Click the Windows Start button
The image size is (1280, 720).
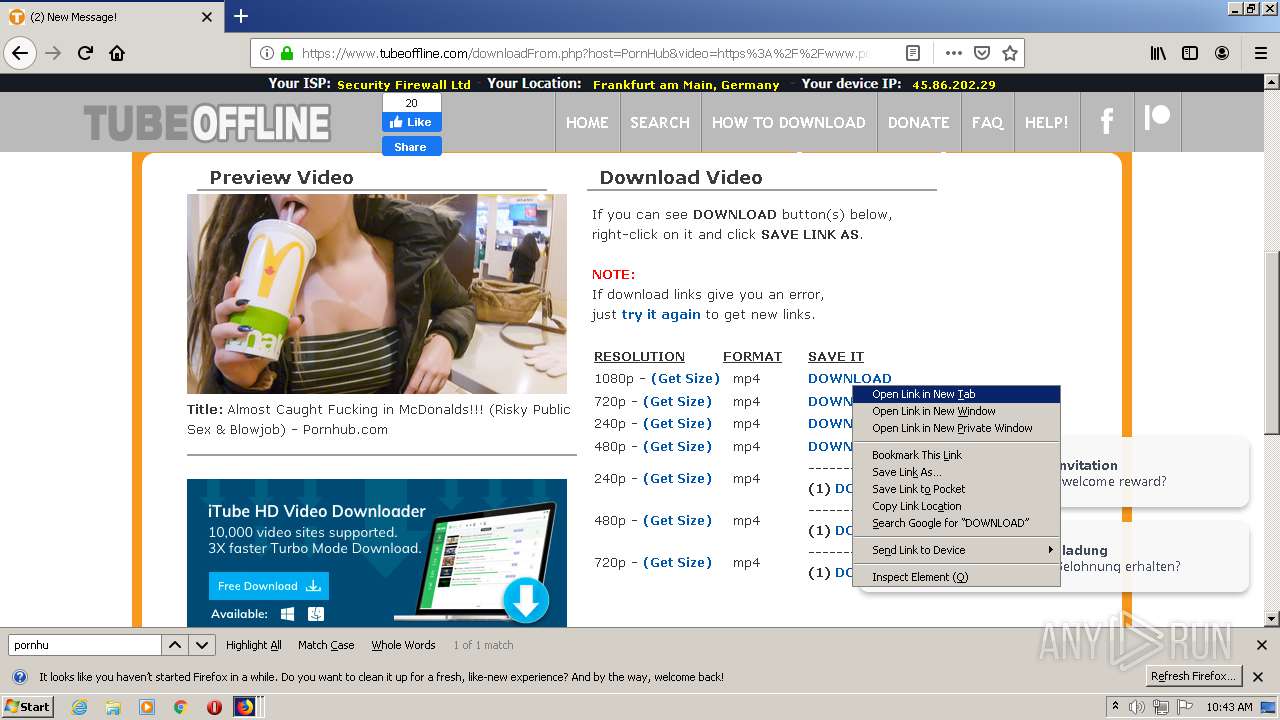(27, 707)
